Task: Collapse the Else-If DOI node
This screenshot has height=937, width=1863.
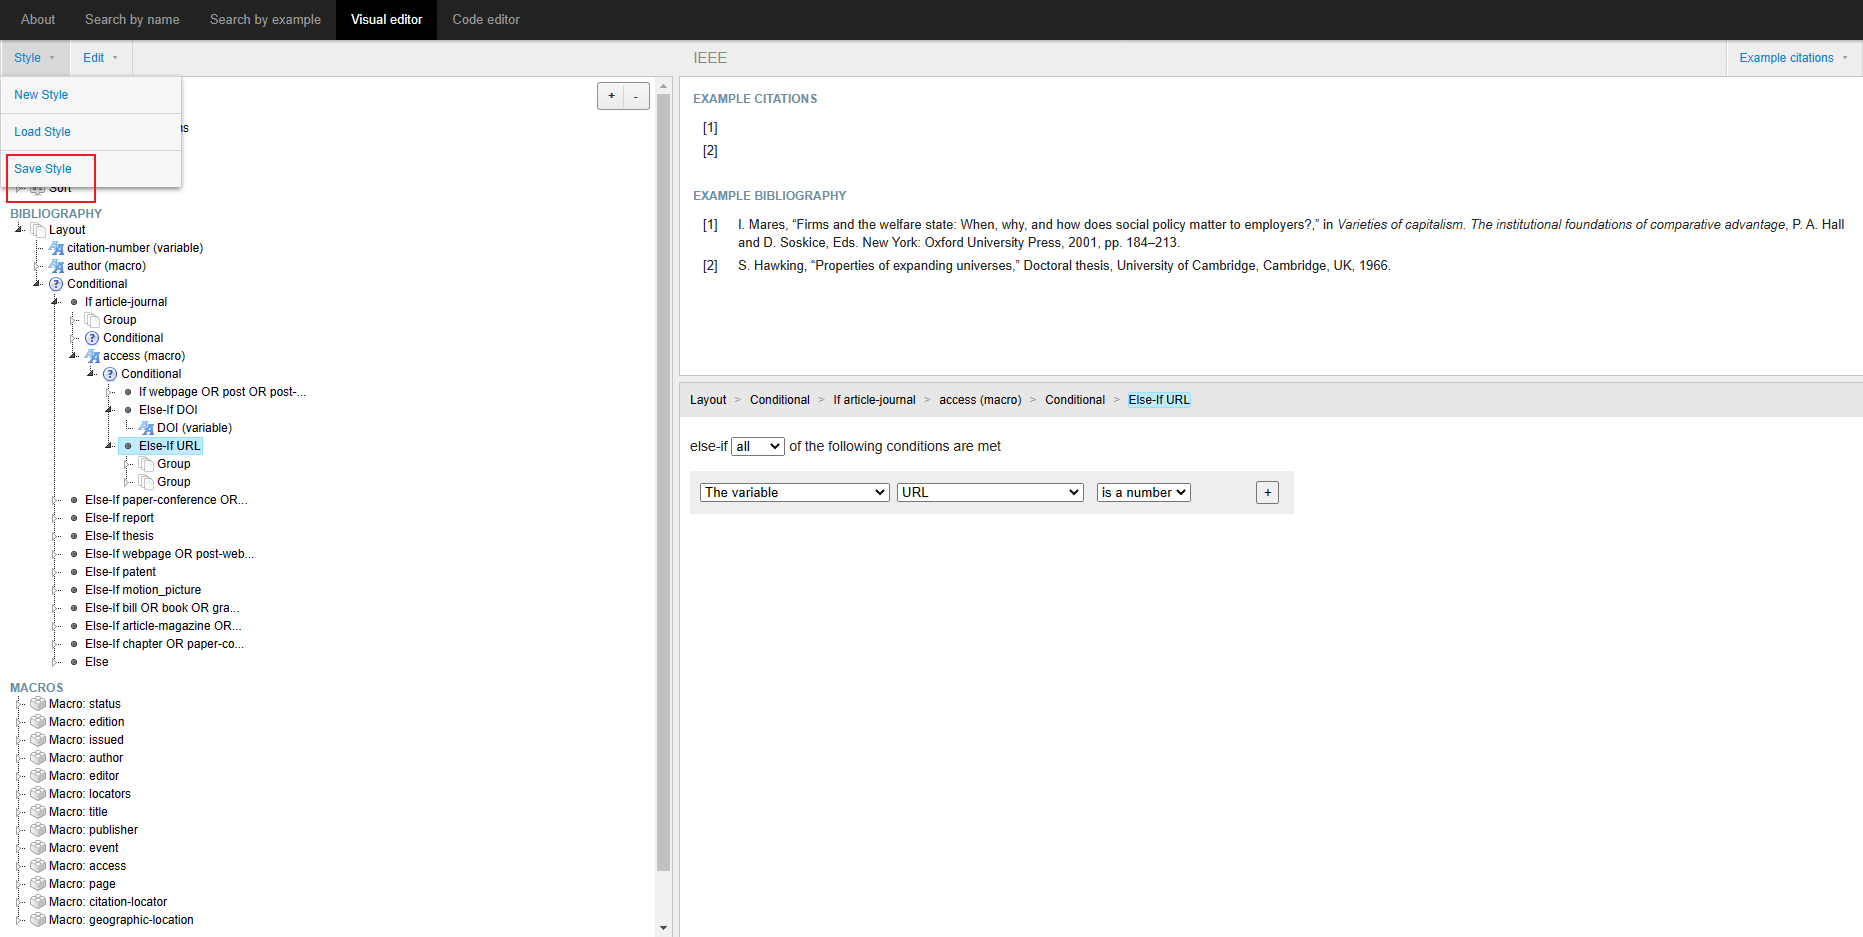Action: tap(109, 410)
